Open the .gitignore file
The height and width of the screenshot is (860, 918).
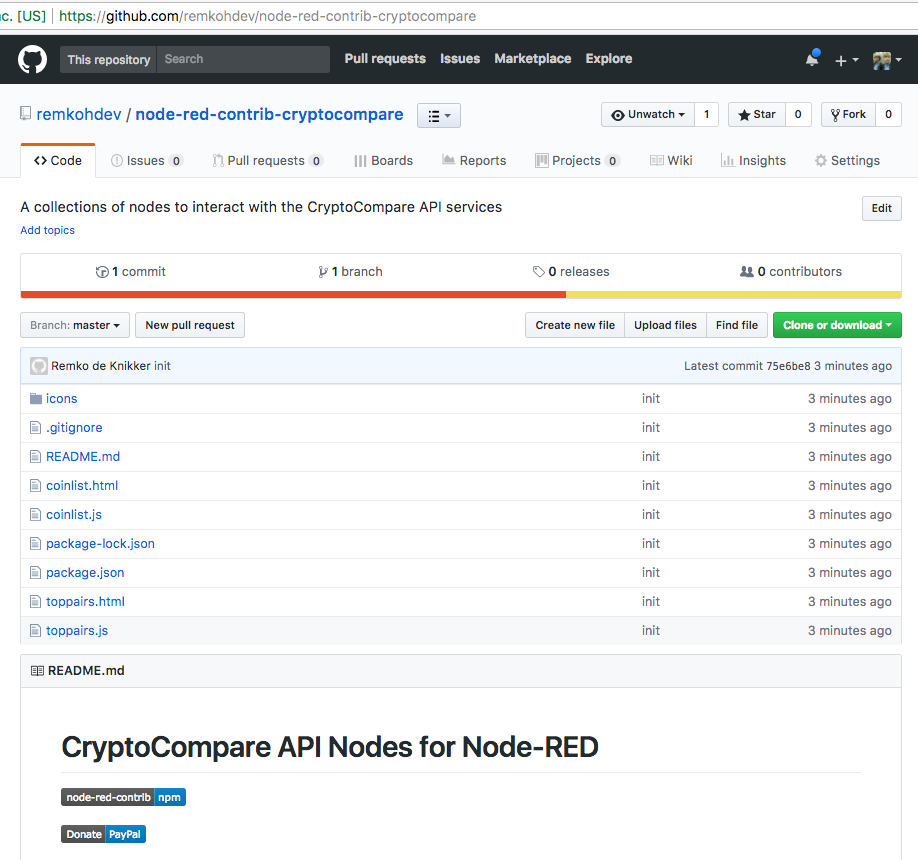point(74,428)
